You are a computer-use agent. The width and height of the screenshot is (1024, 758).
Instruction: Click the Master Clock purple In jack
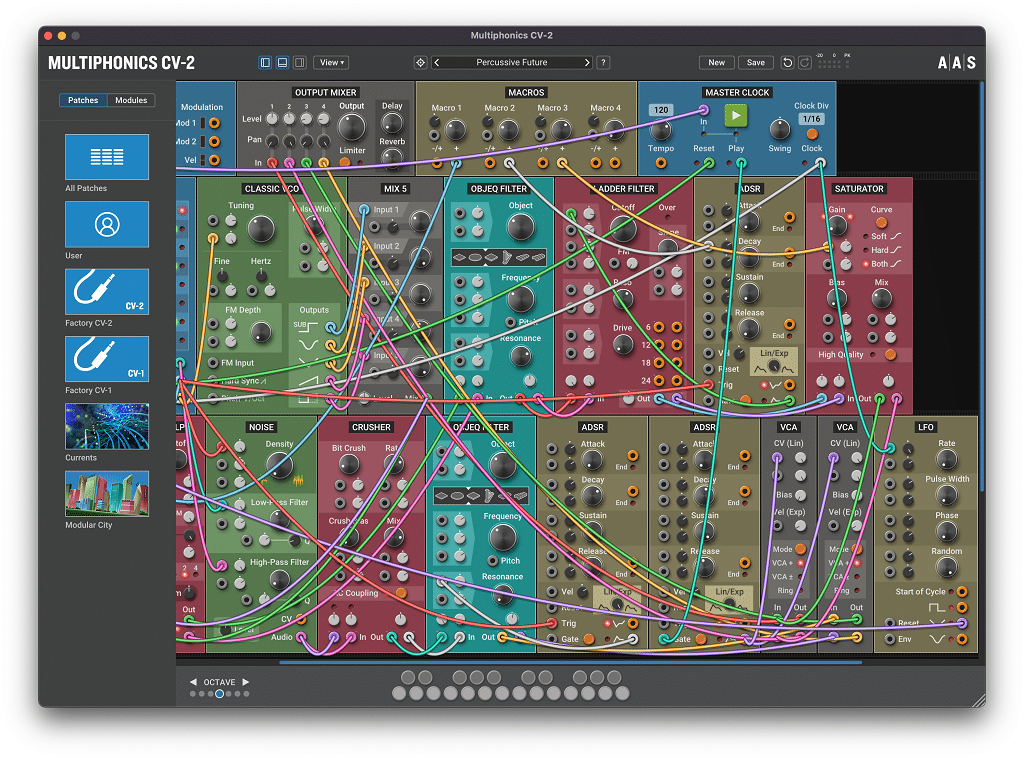pos(703,110)
